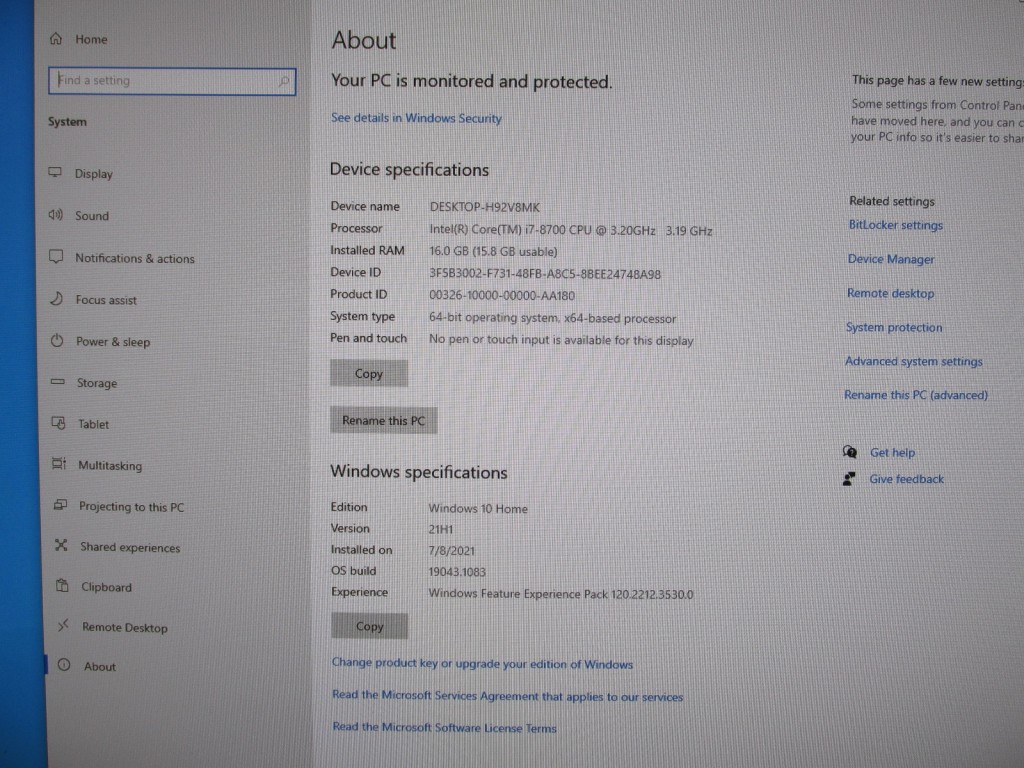The height and width of the screenshot is (768, 1024).
Task: Click the Storage drive icon
Action: pyautogui.click(x=58, y=381)
